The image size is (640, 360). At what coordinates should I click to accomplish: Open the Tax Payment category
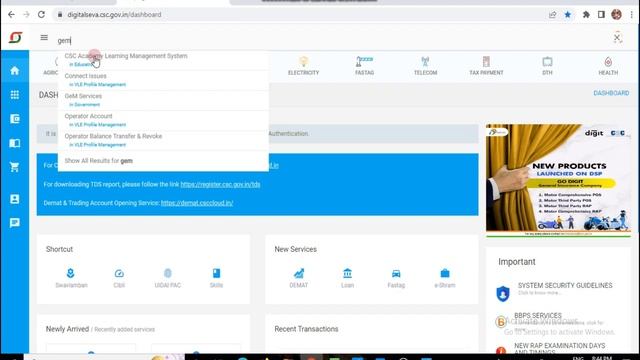coord(486,66)
